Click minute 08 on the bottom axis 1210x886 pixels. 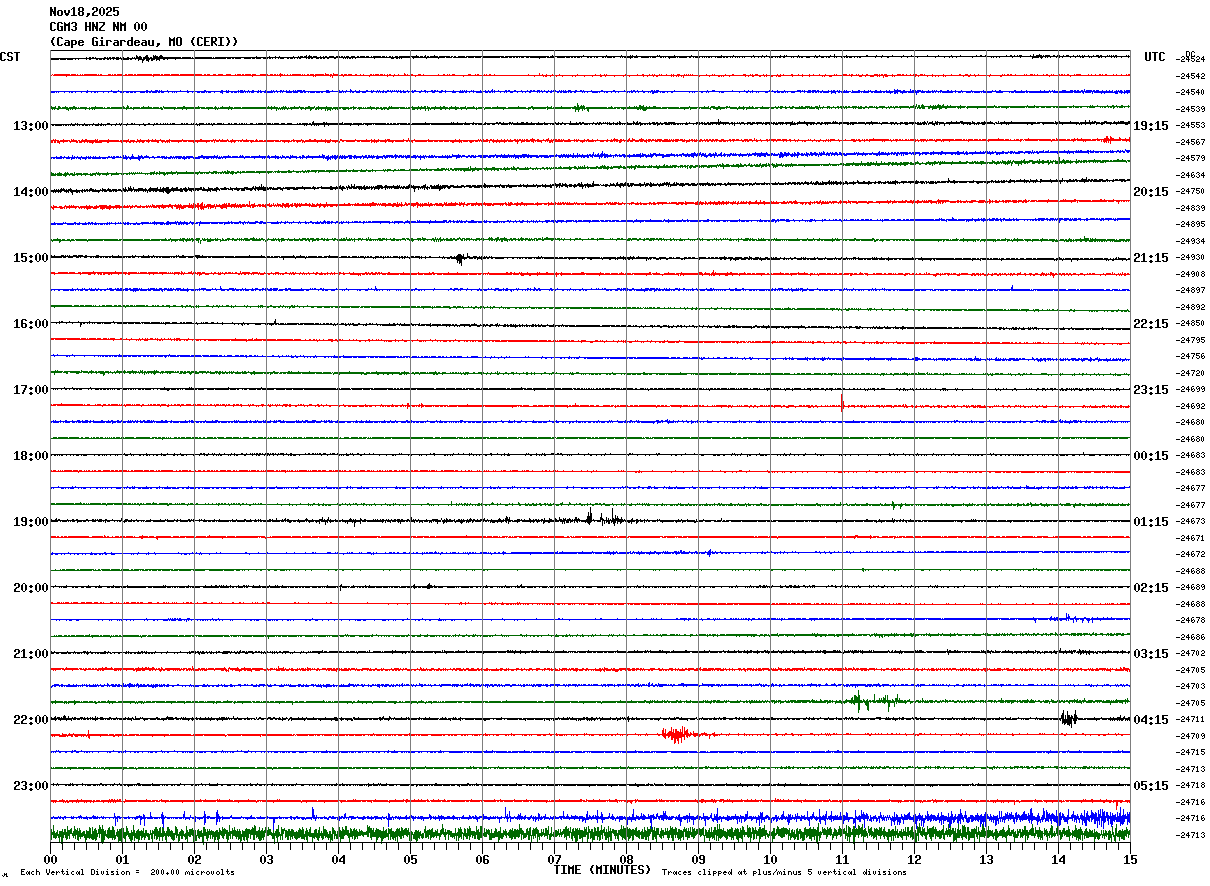(626, 859)
